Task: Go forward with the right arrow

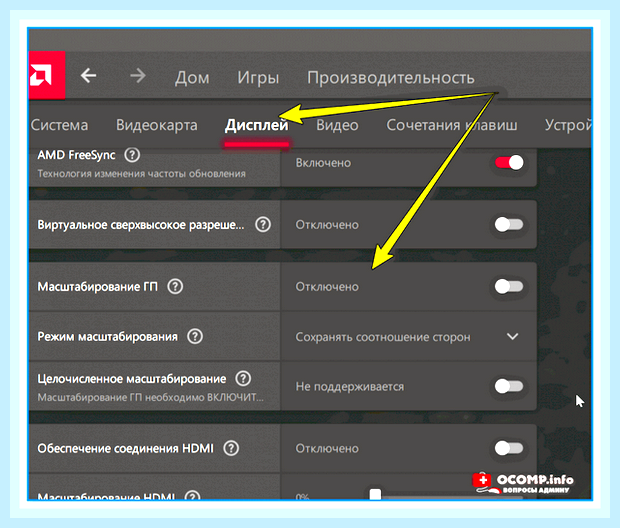Action: point(138,75)
